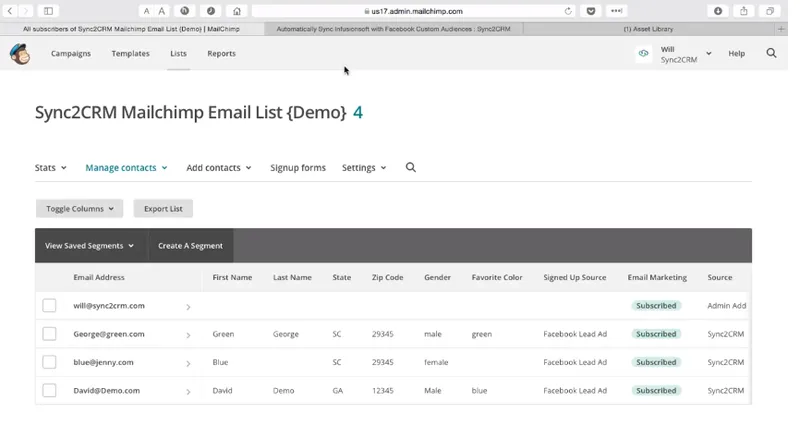The image size is (800, 425).
Task: Select checkbox for George@green.com
Action: click(x=49, y=334)
